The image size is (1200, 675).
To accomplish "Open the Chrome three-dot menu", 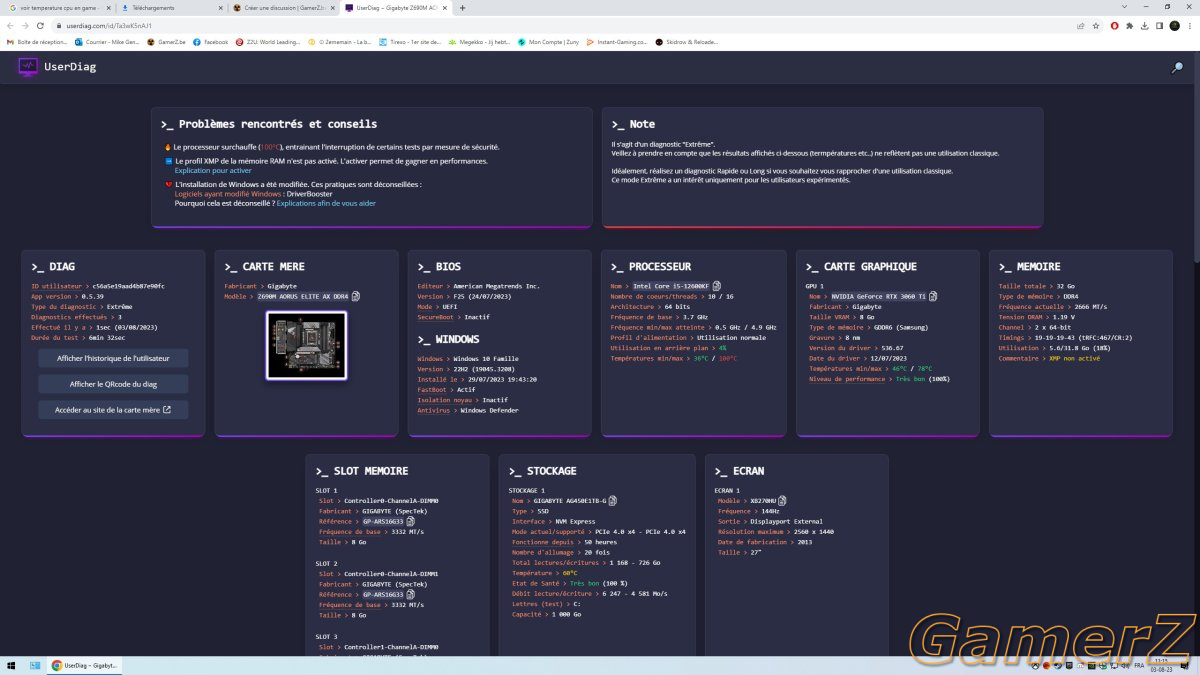I will [x=1190, y=26].
